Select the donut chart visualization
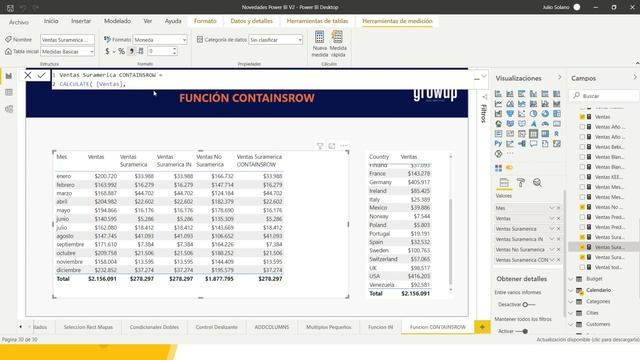Viewport: 640px width, 360px height. pos(545,113)
